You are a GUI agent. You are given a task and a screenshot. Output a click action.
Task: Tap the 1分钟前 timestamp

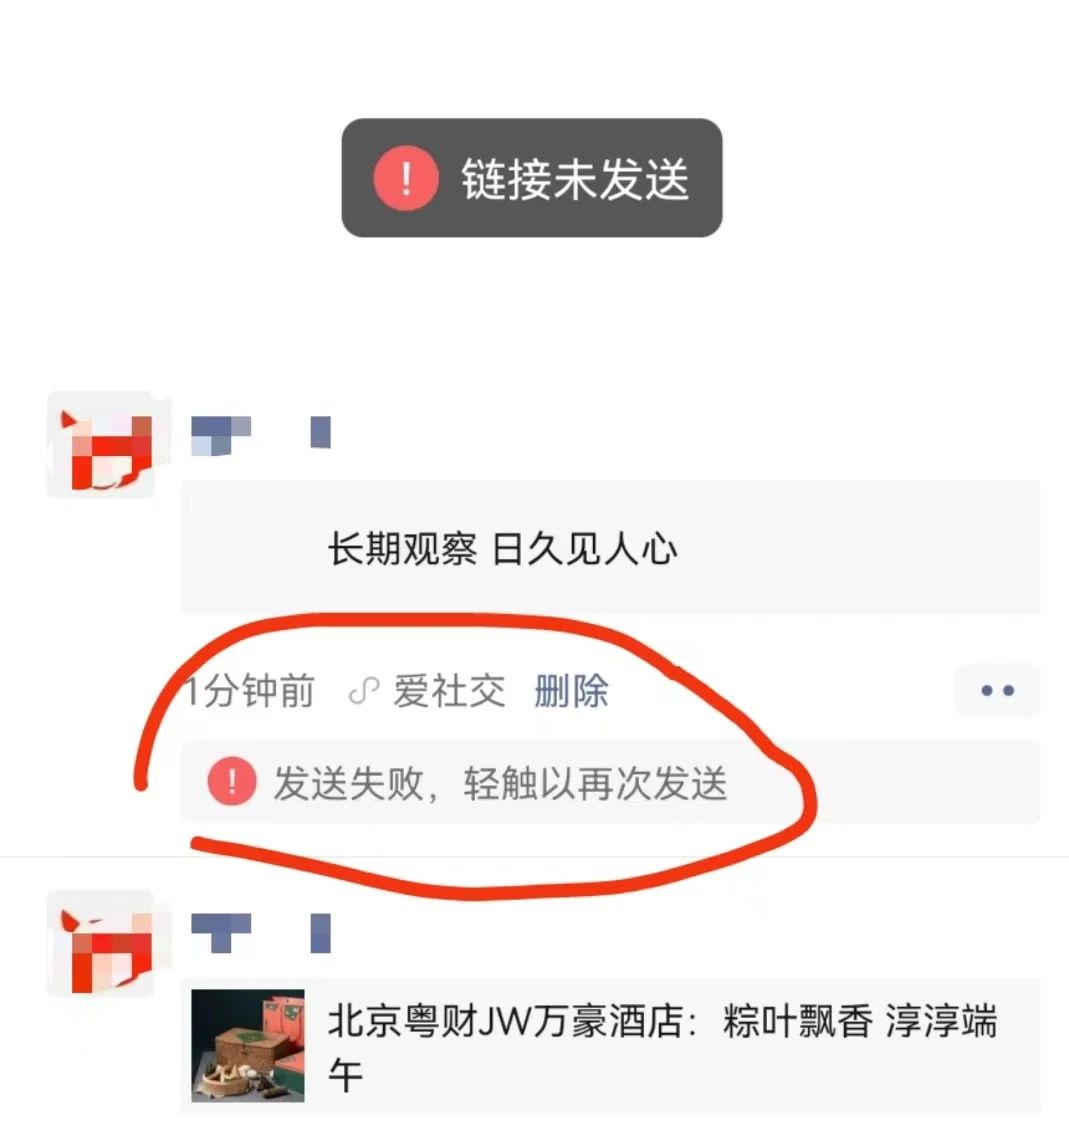[x=250, y=691]
